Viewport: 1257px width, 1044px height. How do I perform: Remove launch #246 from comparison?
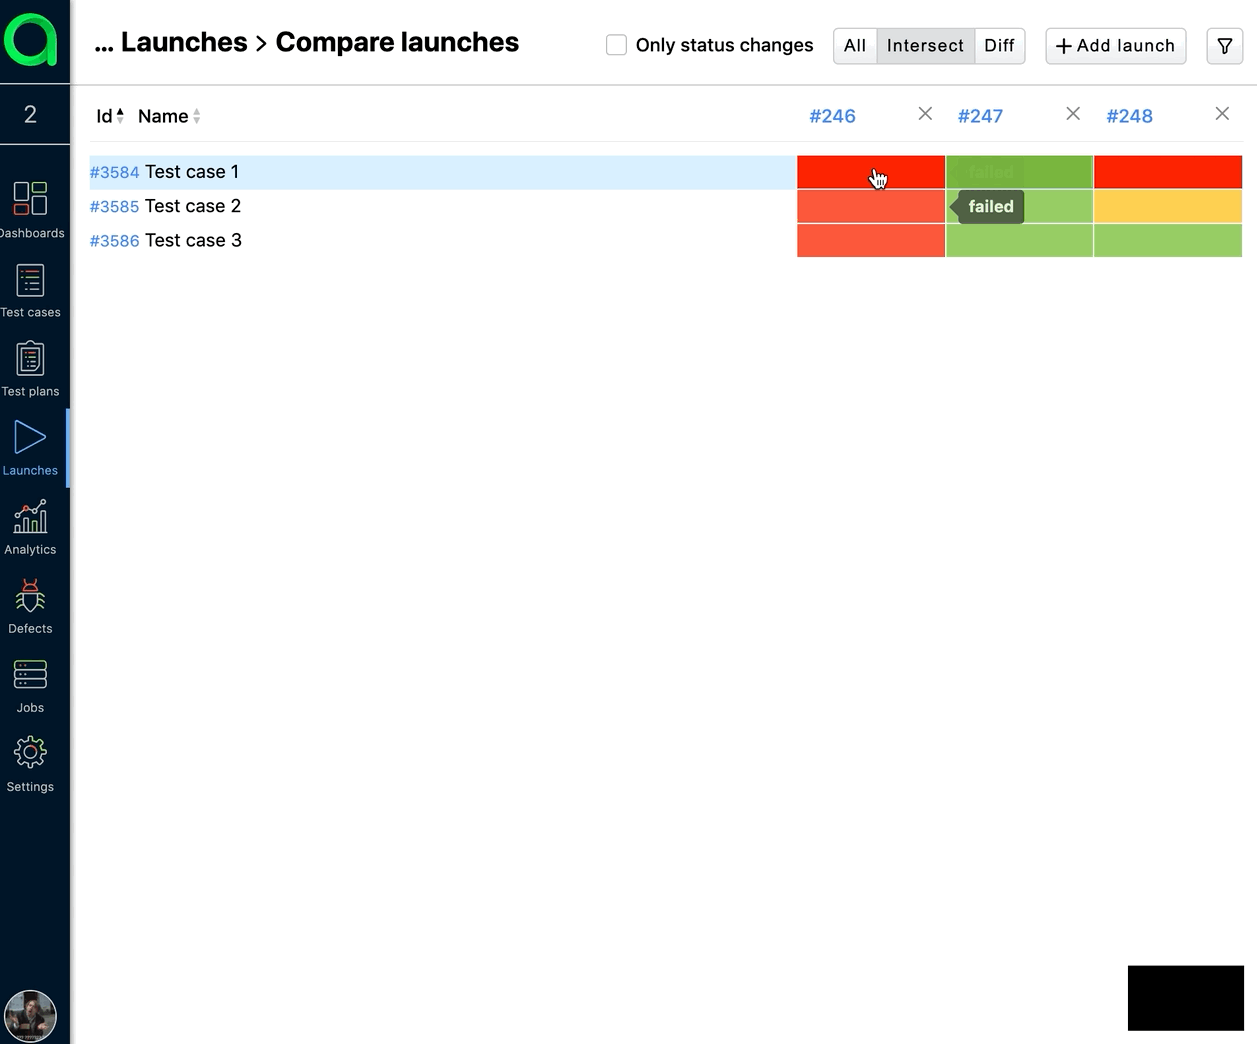pyautogui.click(x=925, y=114)
